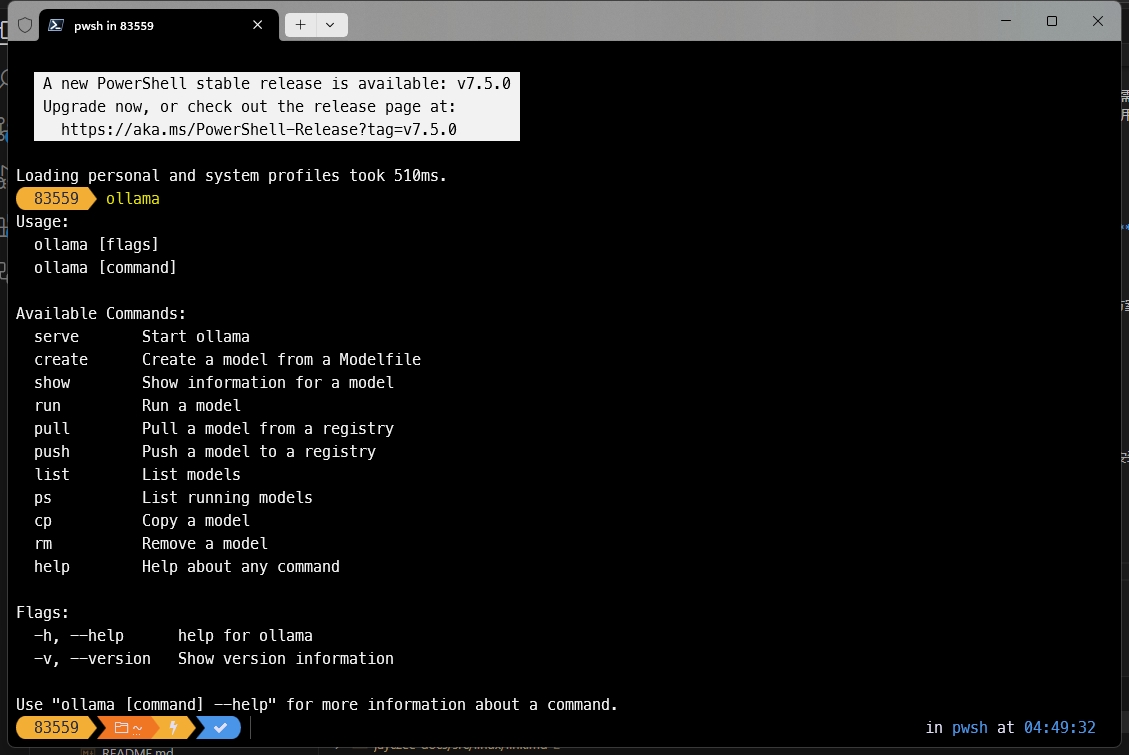Viewport: 1129px width, 755px height.
Task: Click the 'List models' description
Action: [x=191, y=475]
